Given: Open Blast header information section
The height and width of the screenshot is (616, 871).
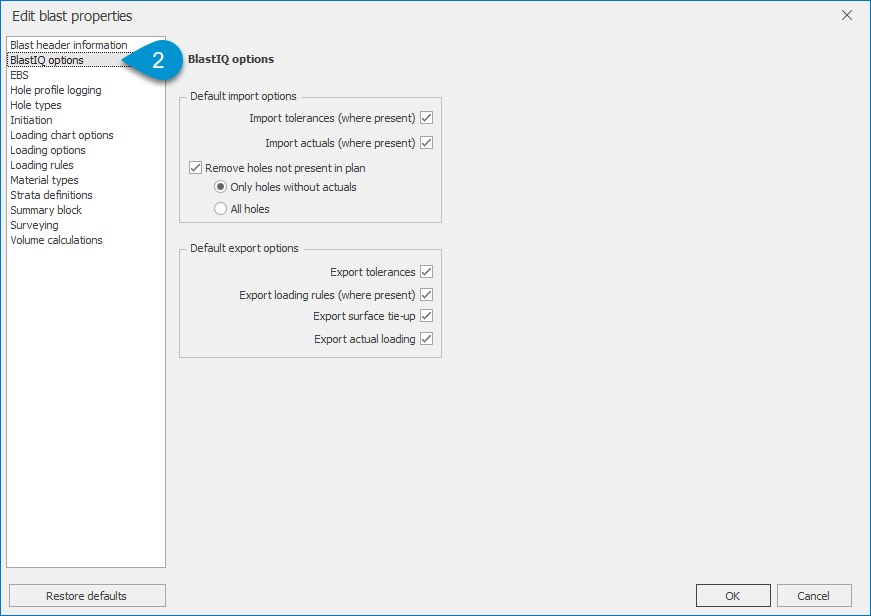Looking at the screenshot, I should pos(69,45).
